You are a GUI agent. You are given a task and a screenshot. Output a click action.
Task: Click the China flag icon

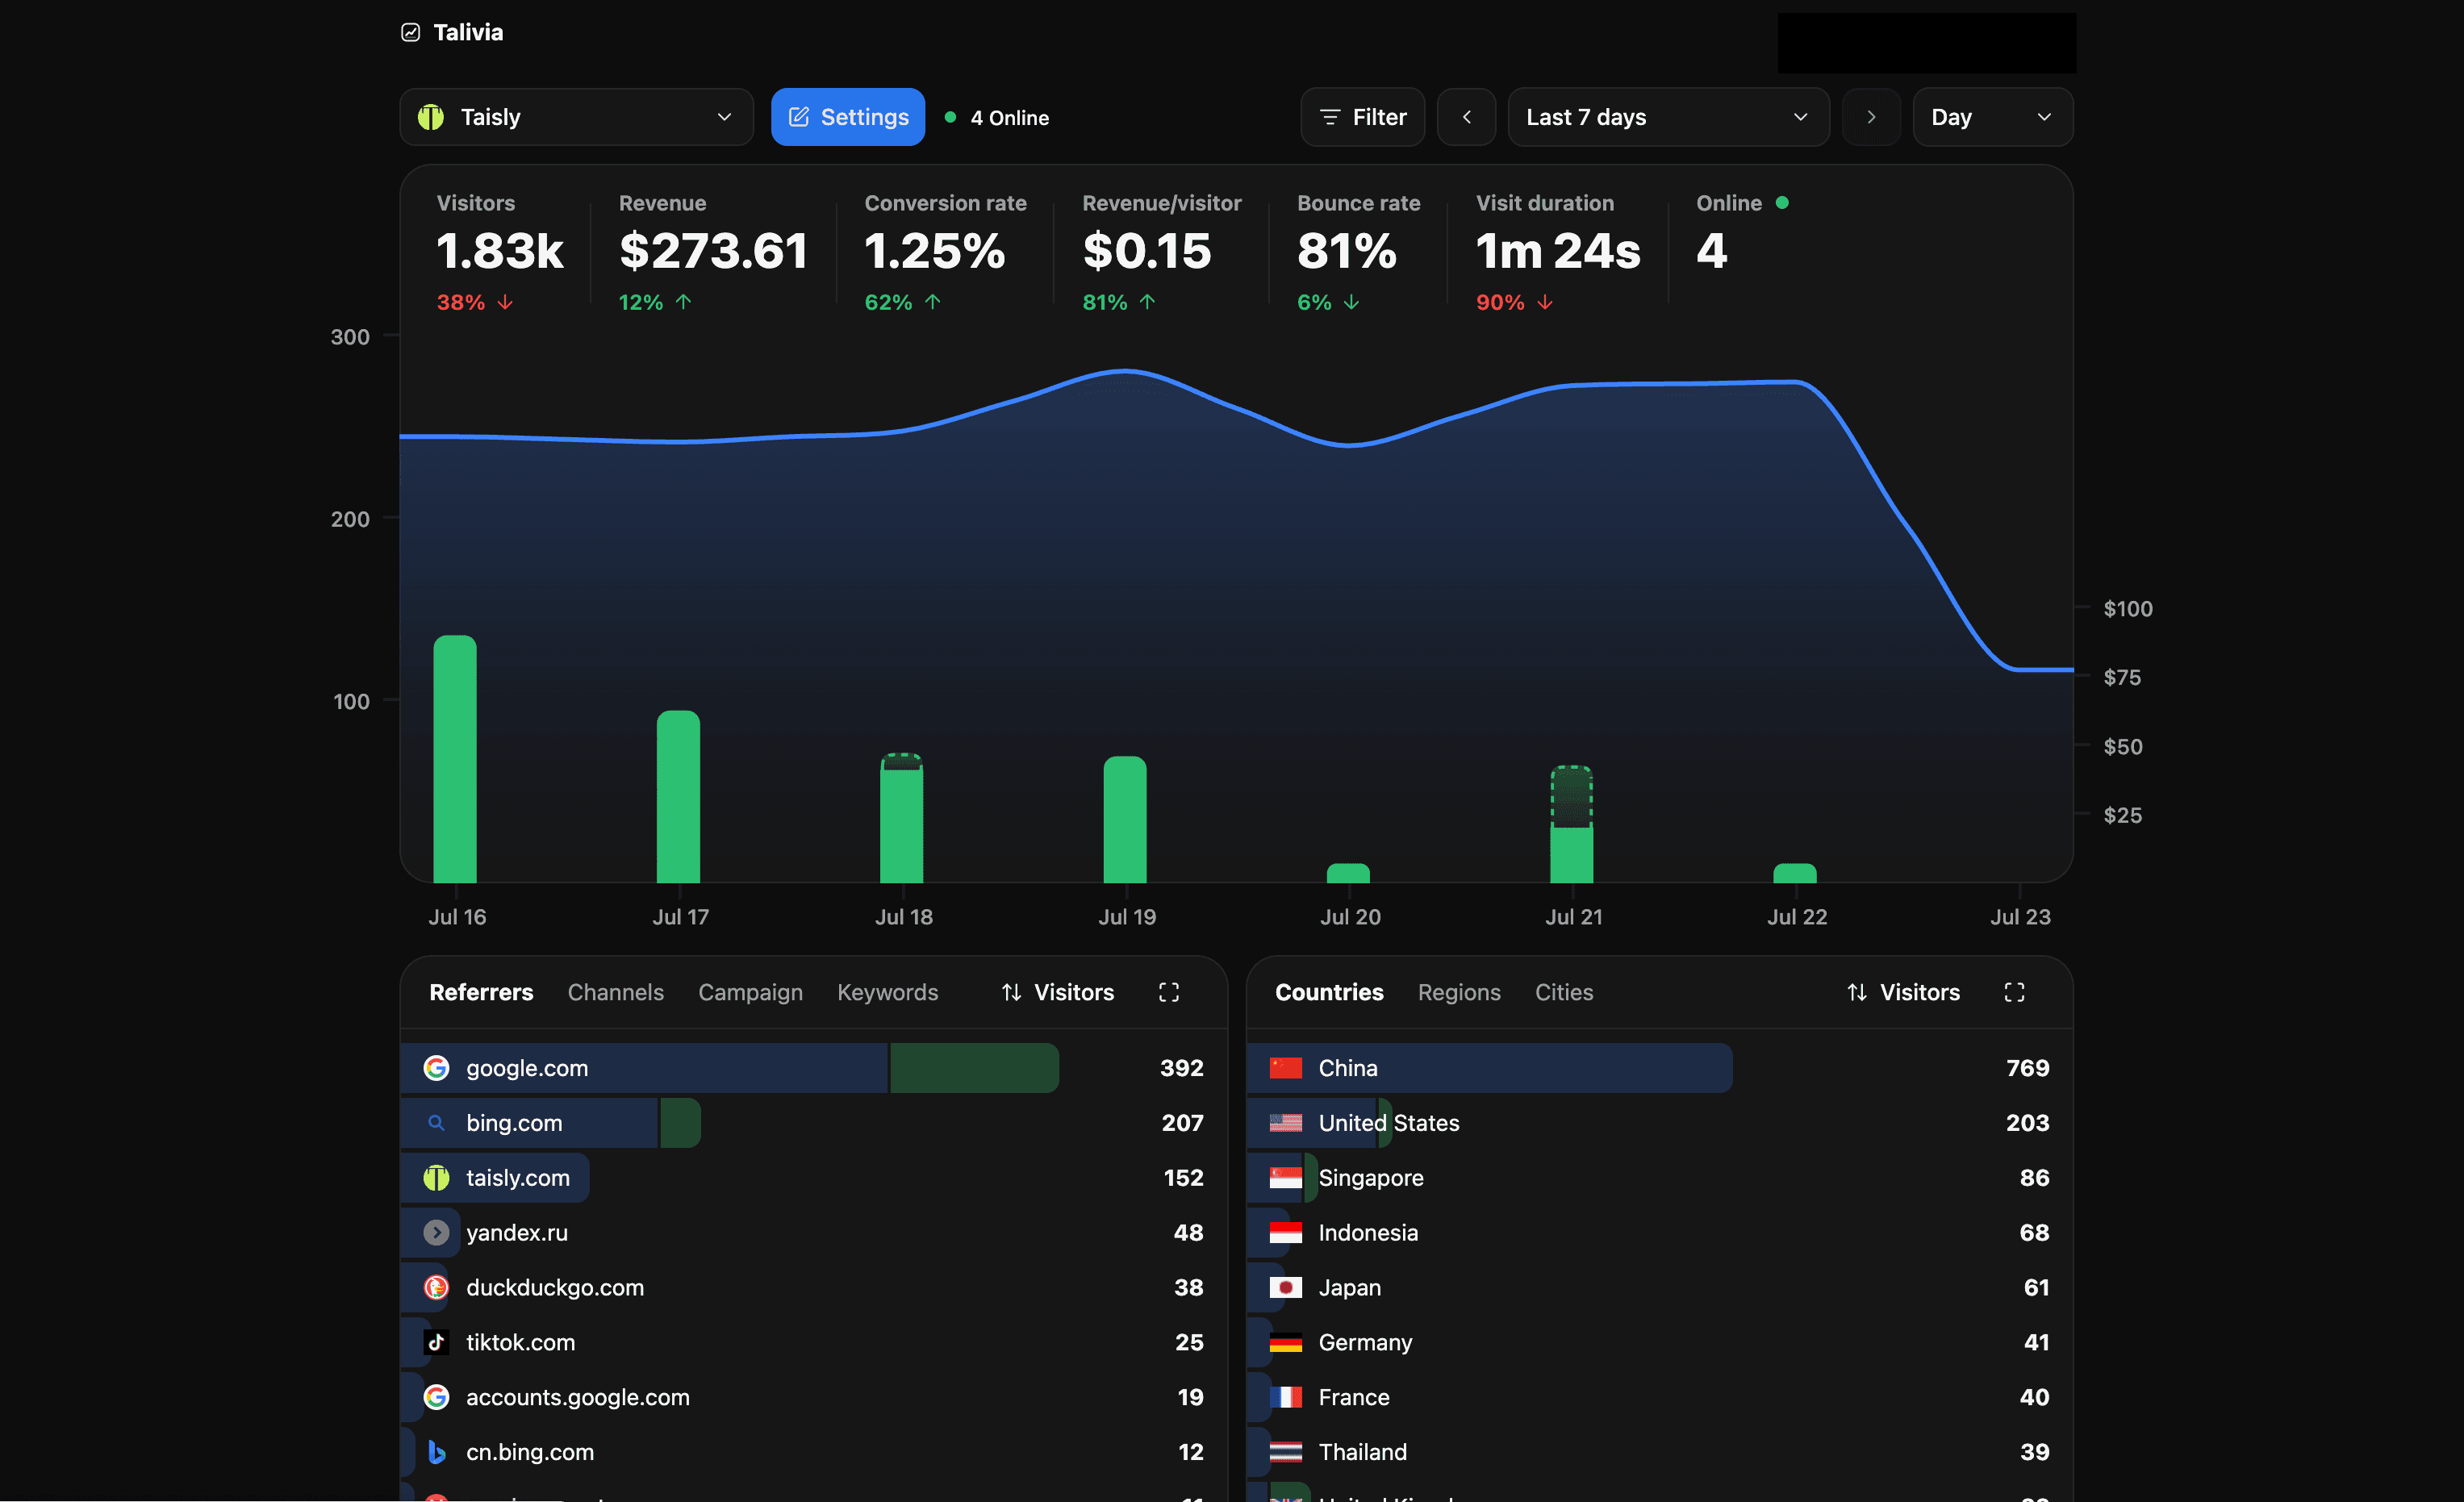pos(1285,1068)
